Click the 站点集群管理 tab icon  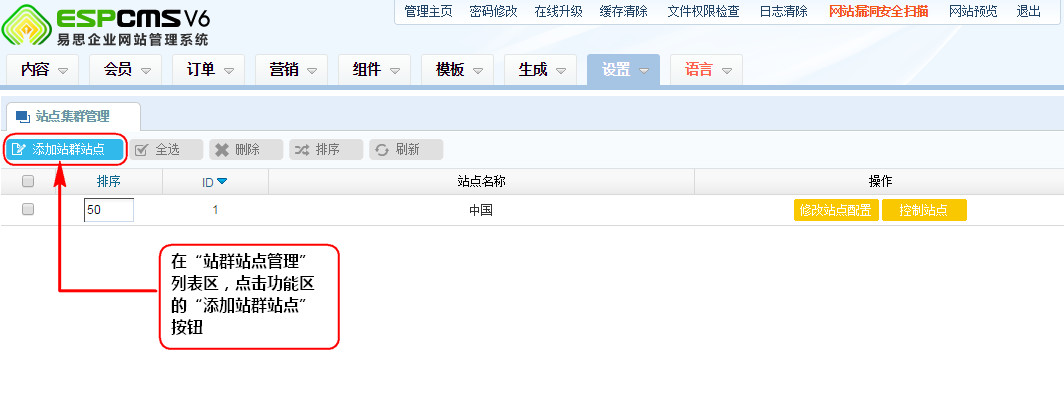tap(23, 117)
